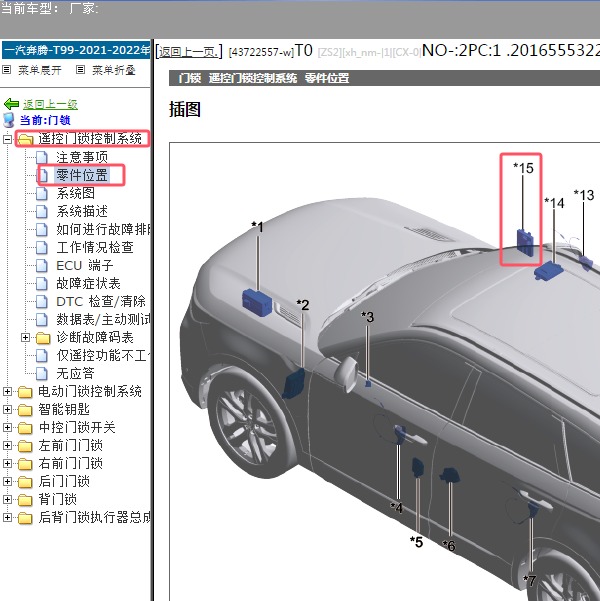600x601 pixels.
Task: Click the green back arrow icon
Action: coord(11,104)
